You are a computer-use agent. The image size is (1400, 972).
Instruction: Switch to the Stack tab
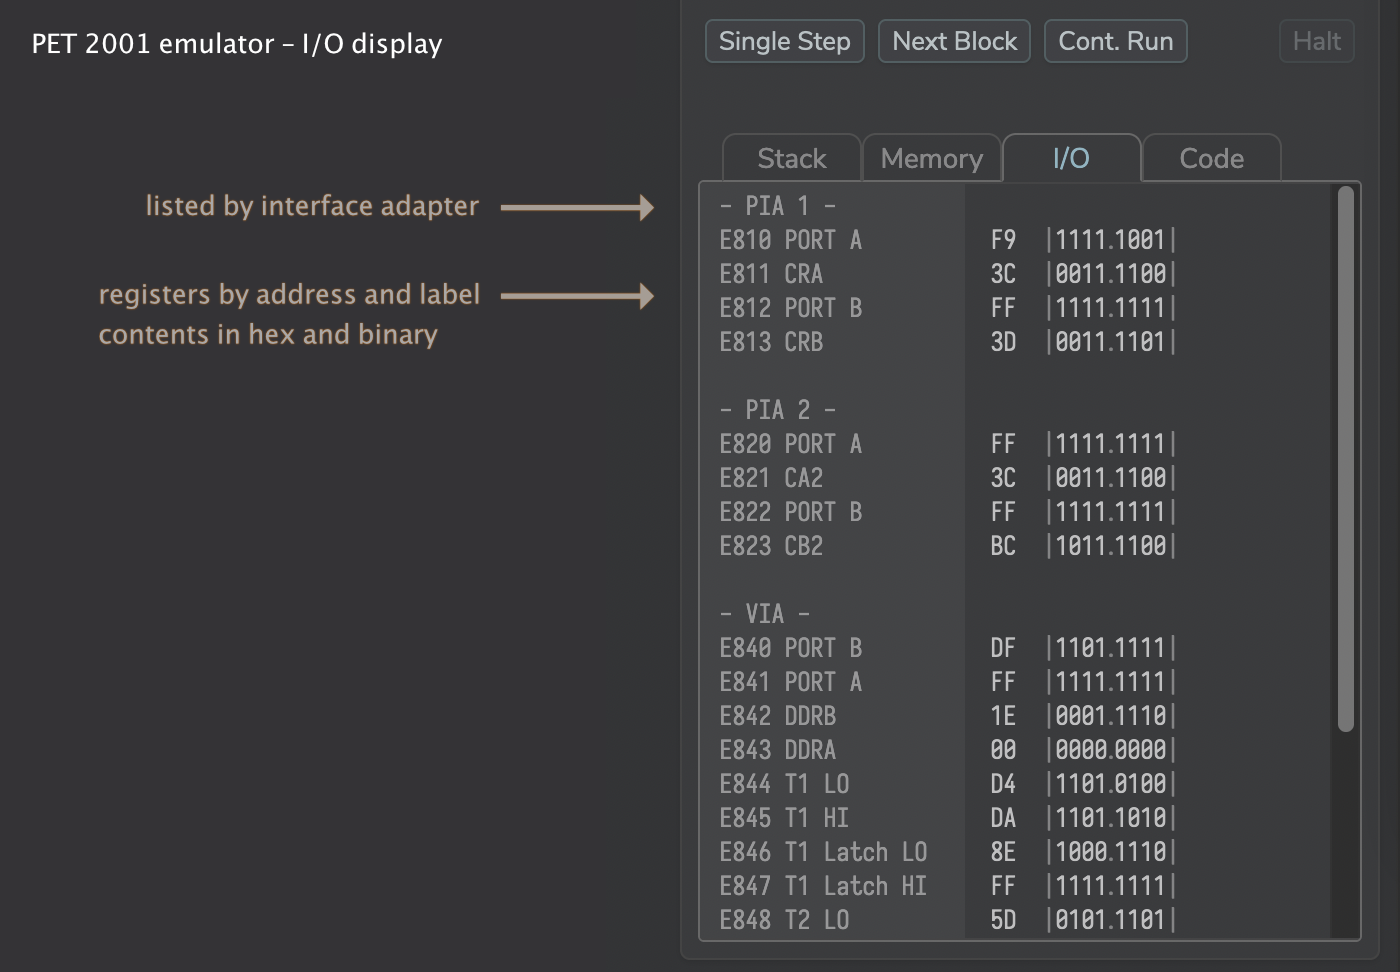(792, 158)
